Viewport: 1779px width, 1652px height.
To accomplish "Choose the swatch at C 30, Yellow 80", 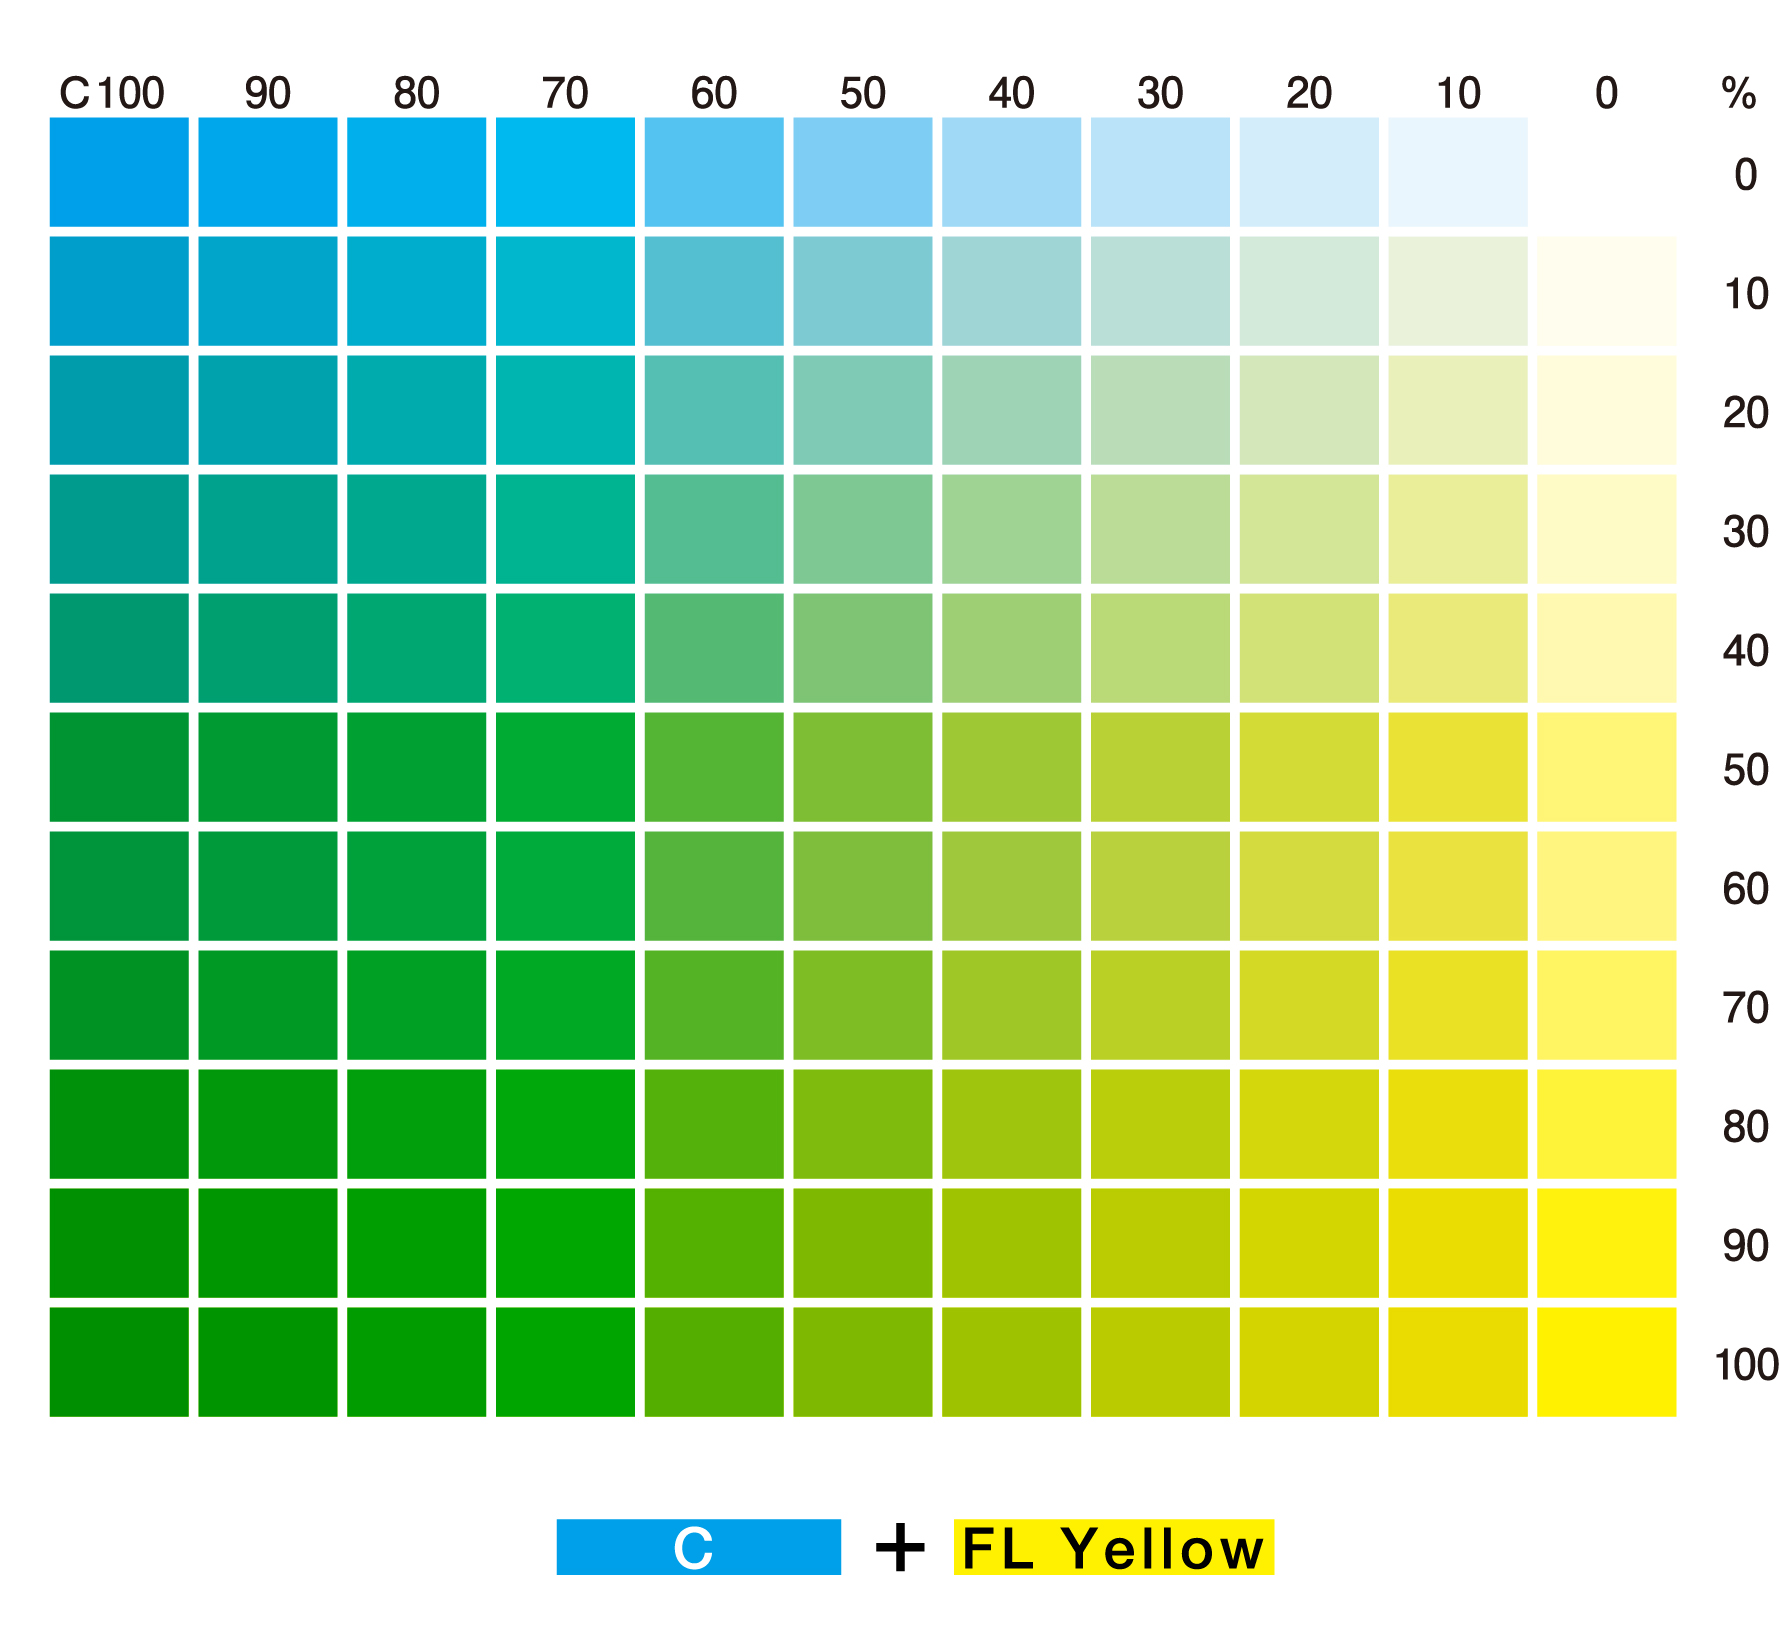I will (x=1160, y=1124).
